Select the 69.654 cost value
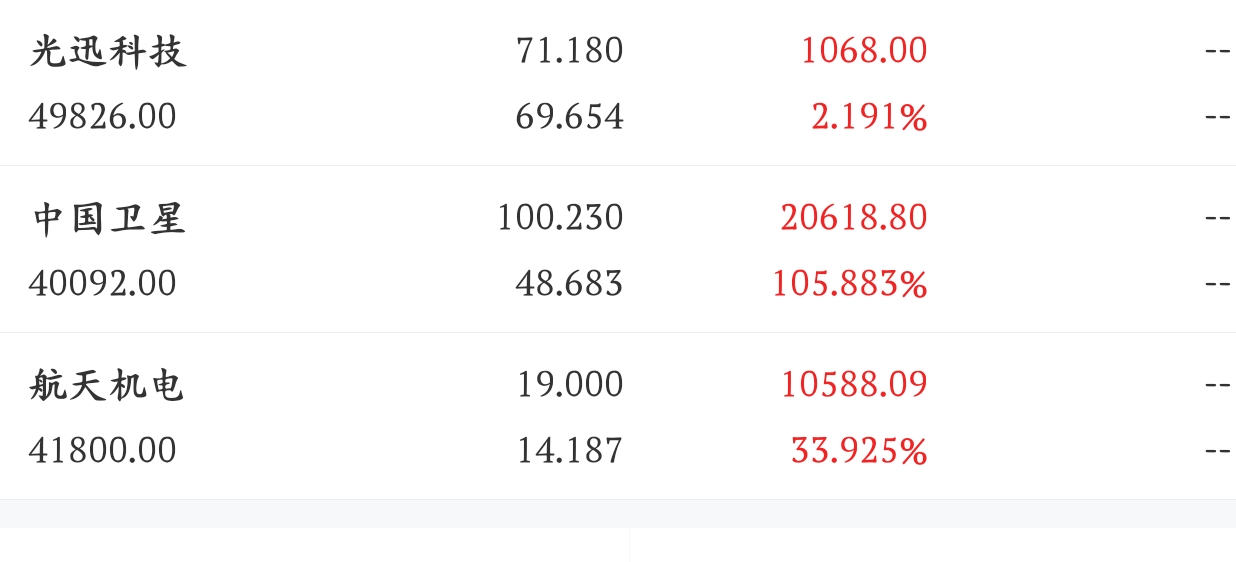The width and height of the screenshot is (1236, 562). [569, 117]
